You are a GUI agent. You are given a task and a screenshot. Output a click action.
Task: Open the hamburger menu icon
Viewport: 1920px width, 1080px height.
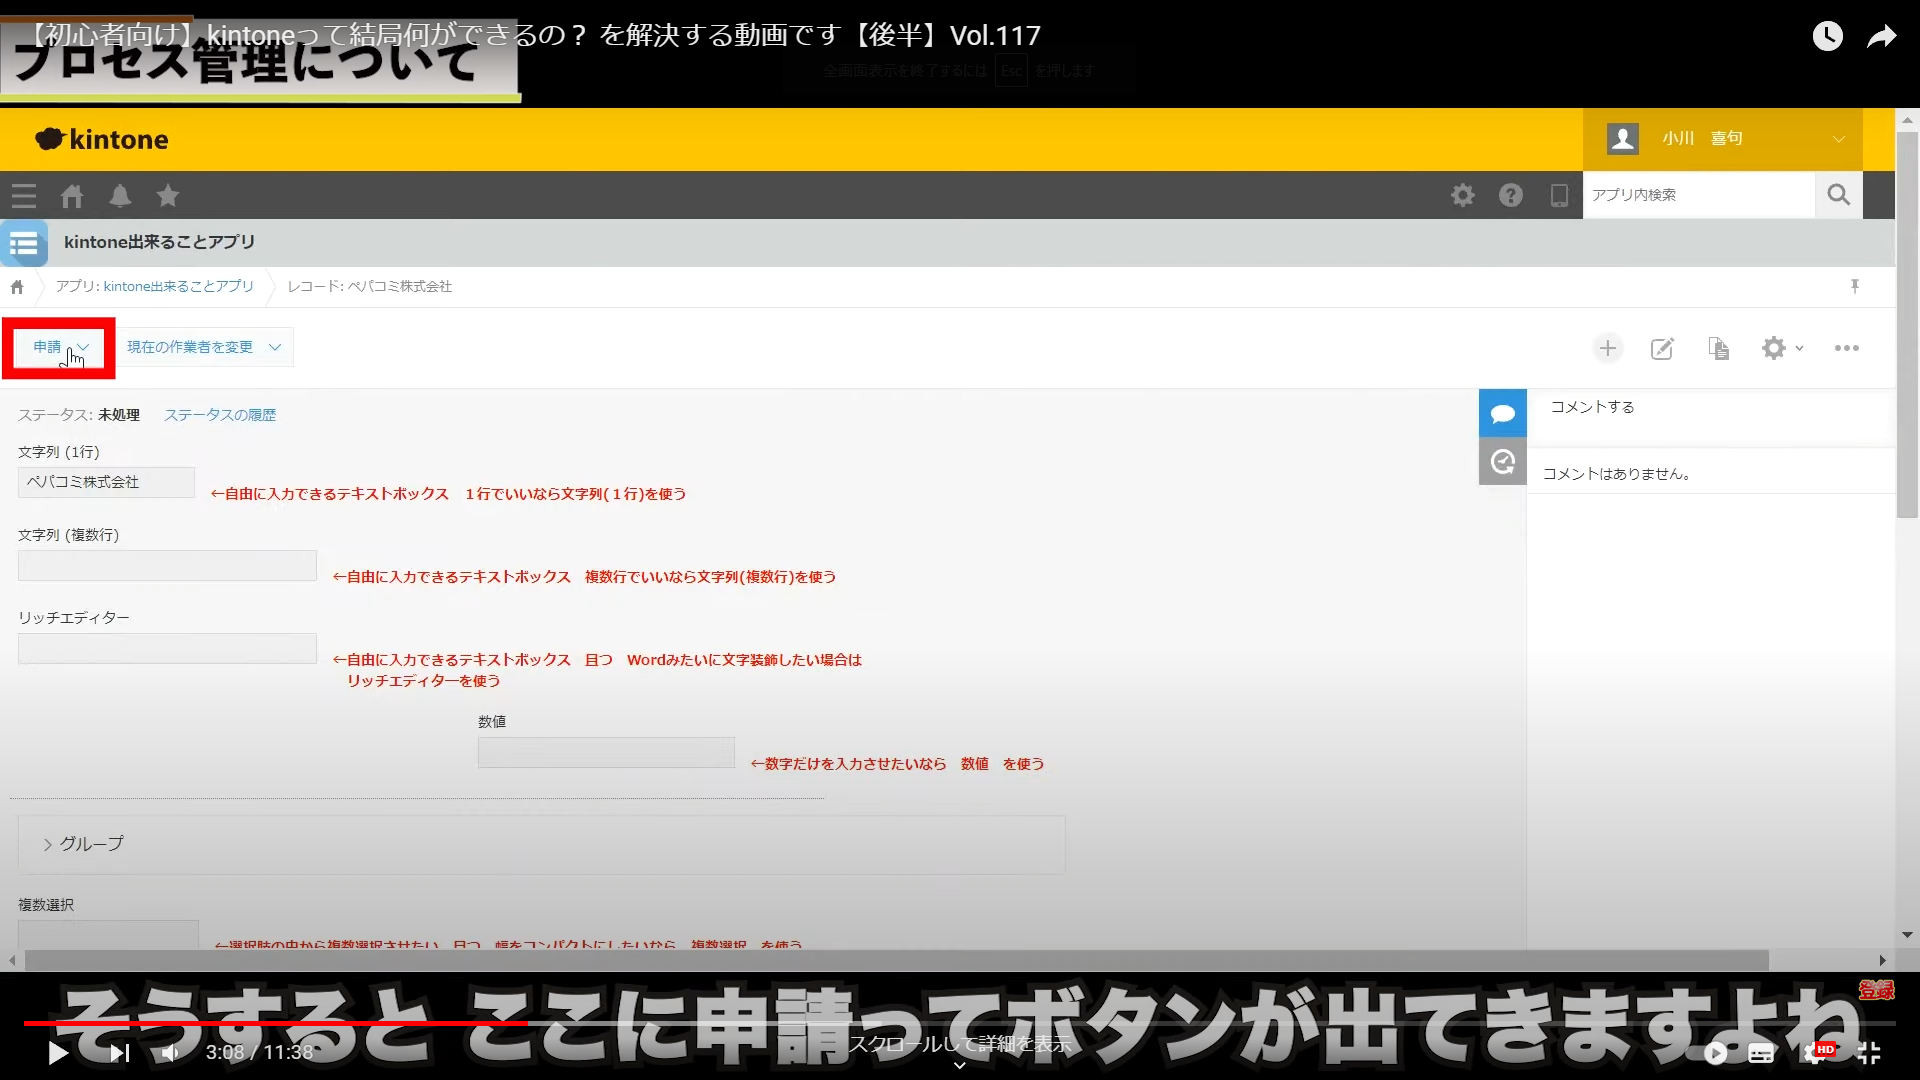coord(24,196)
